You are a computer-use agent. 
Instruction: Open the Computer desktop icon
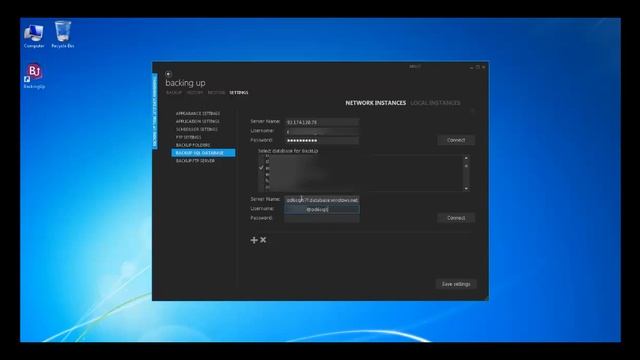tap(34, 36)
